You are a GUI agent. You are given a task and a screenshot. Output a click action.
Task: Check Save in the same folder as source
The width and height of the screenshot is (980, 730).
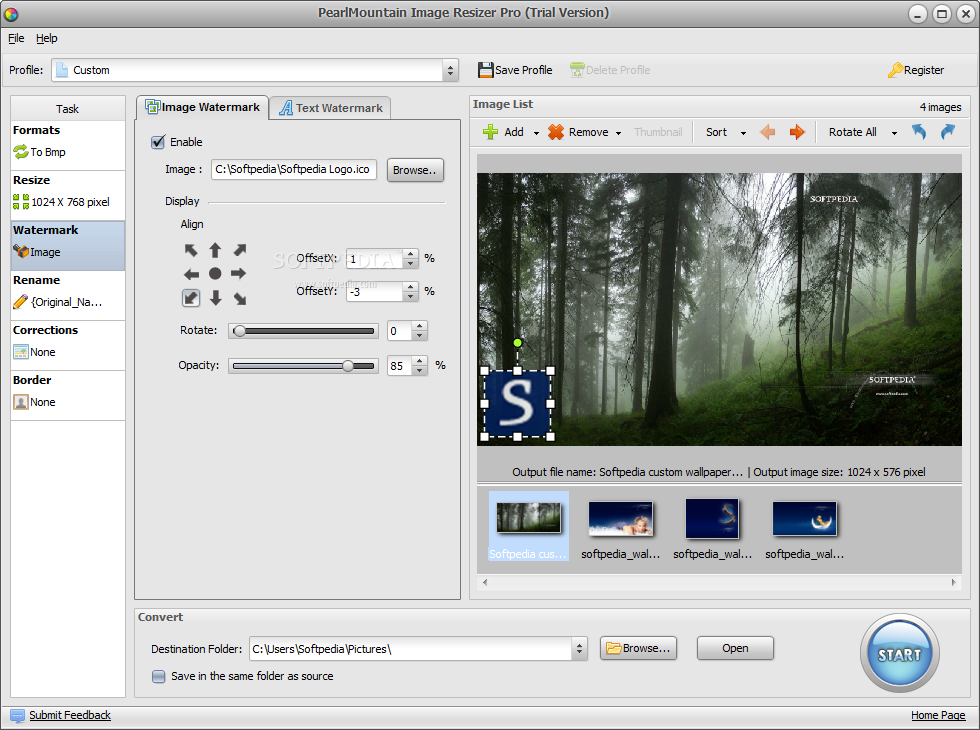pos(159,676)
